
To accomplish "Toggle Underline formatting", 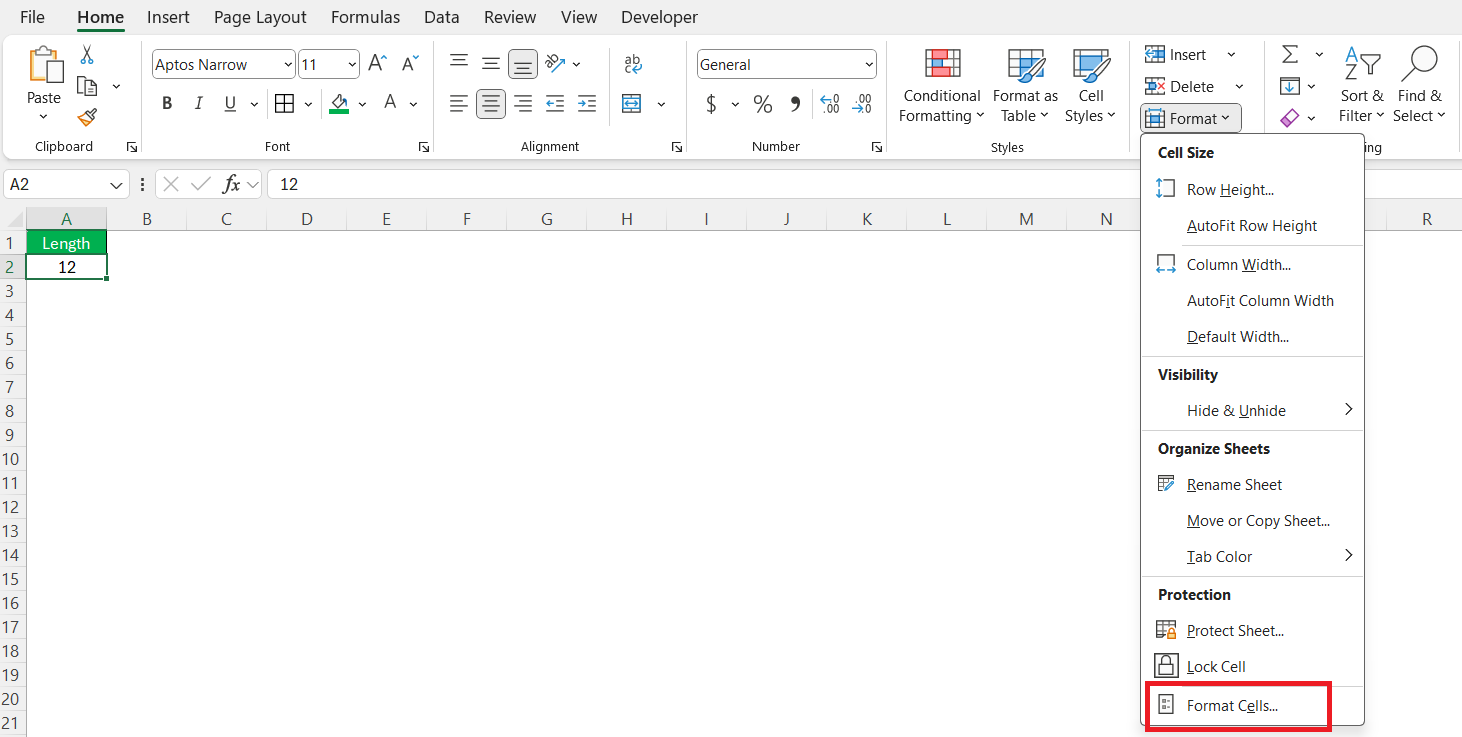I will (230, 103).
